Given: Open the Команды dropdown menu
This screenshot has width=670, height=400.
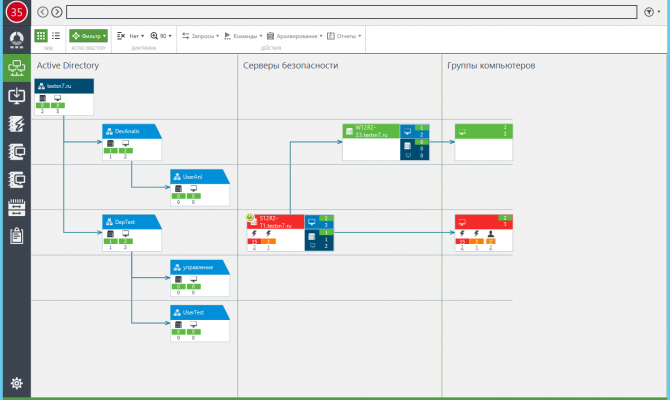Looking at the screenshot, I should tap(243, 36).
